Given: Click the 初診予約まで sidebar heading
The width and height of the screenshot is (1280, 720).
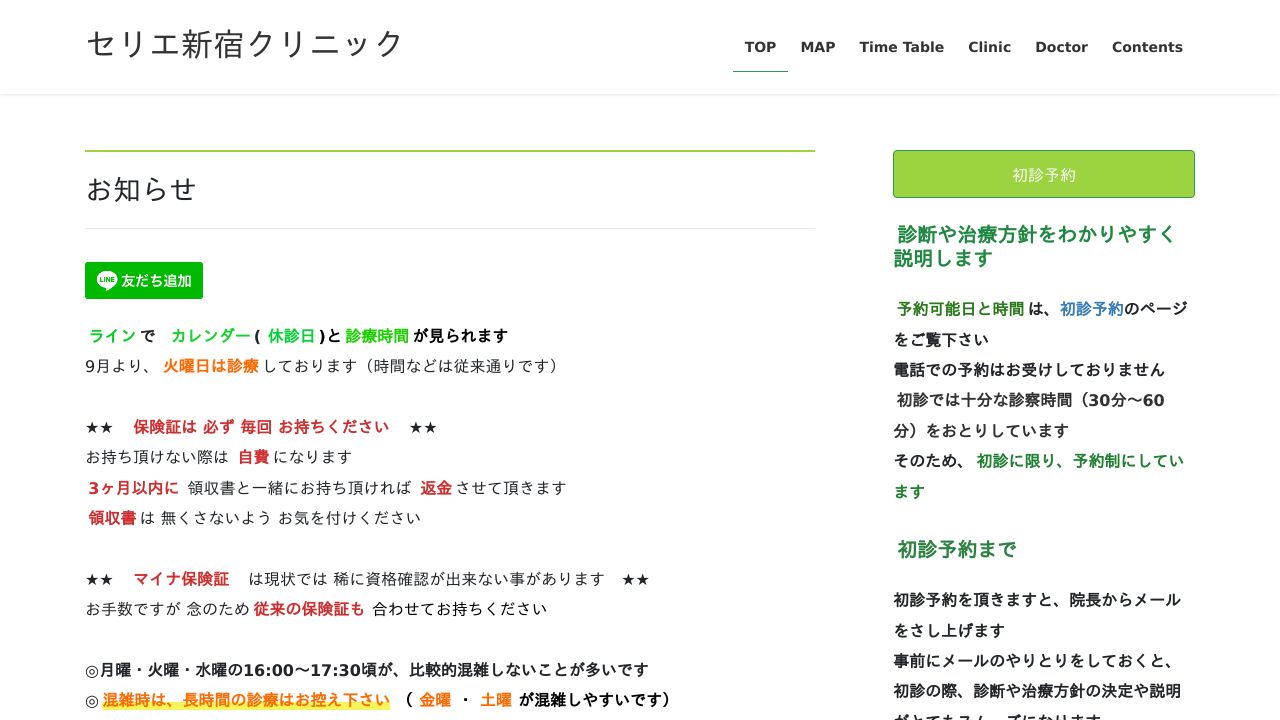Looking at the screenshot, I should pos(956,549).
